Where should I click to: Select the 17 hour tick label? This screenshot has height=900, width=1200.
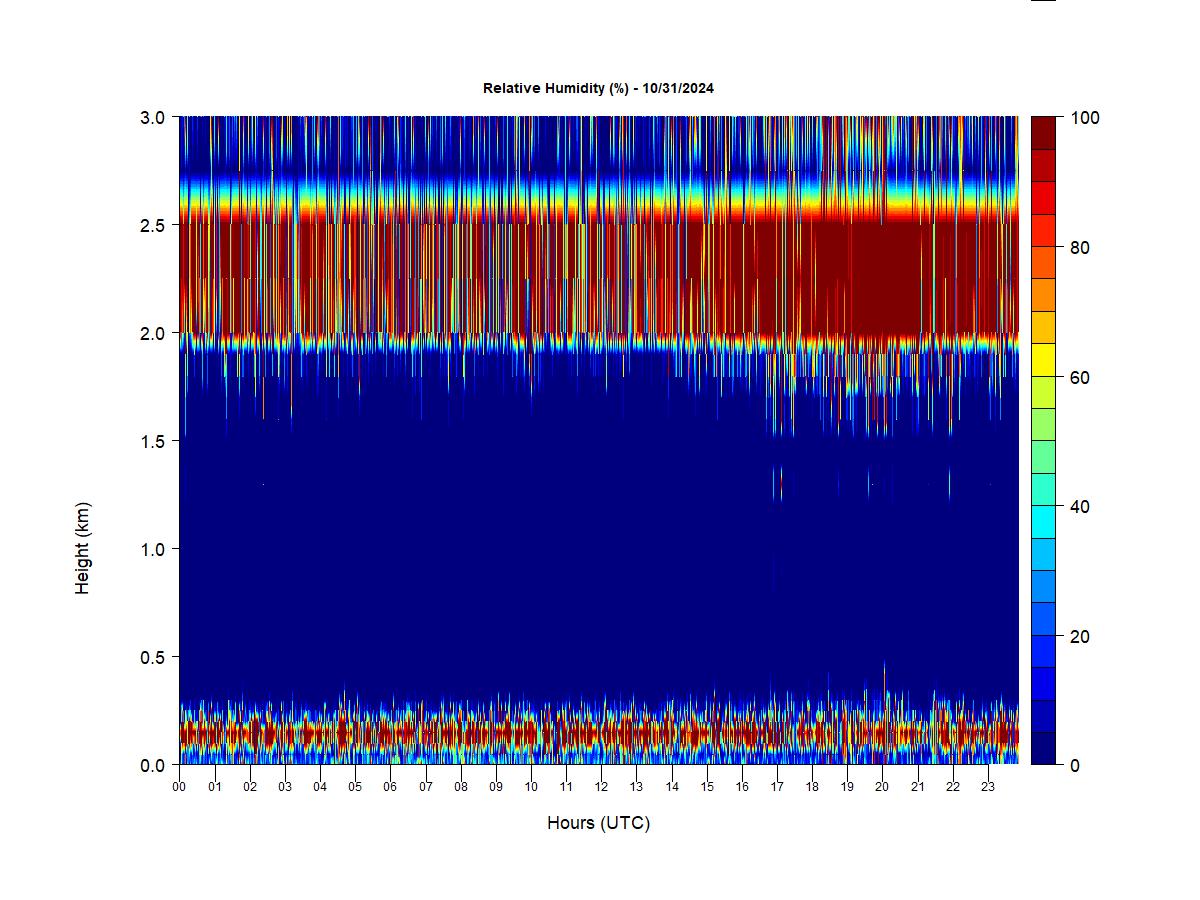pyautogui.click(x=777, y=787)
